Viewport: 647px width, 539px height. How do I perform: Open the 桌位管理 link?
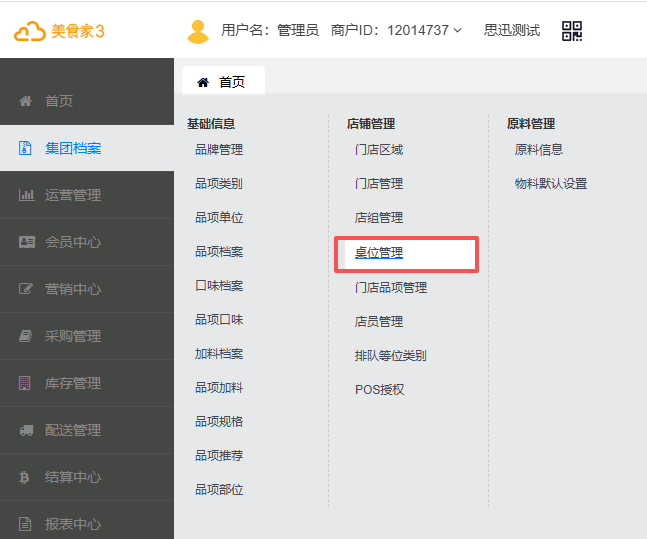point(379,253)
